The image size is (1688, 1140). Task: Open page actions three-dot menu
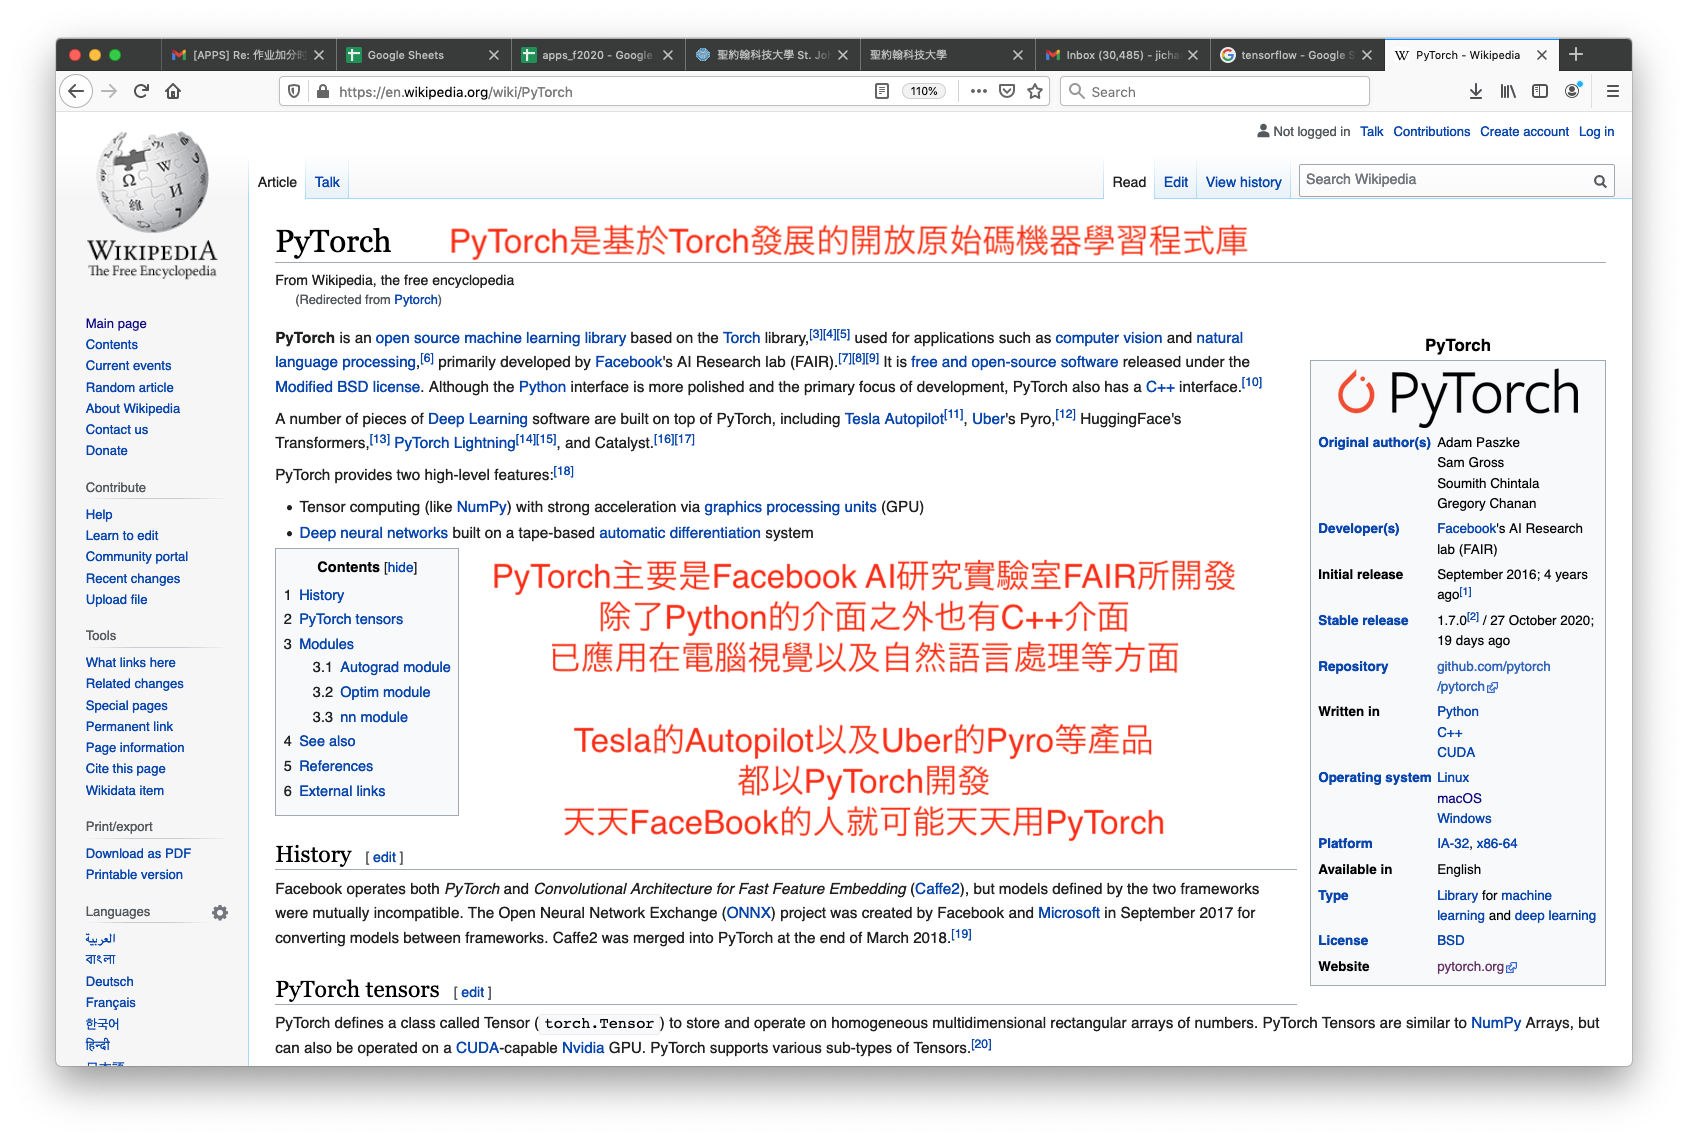(x=978, y=91)
